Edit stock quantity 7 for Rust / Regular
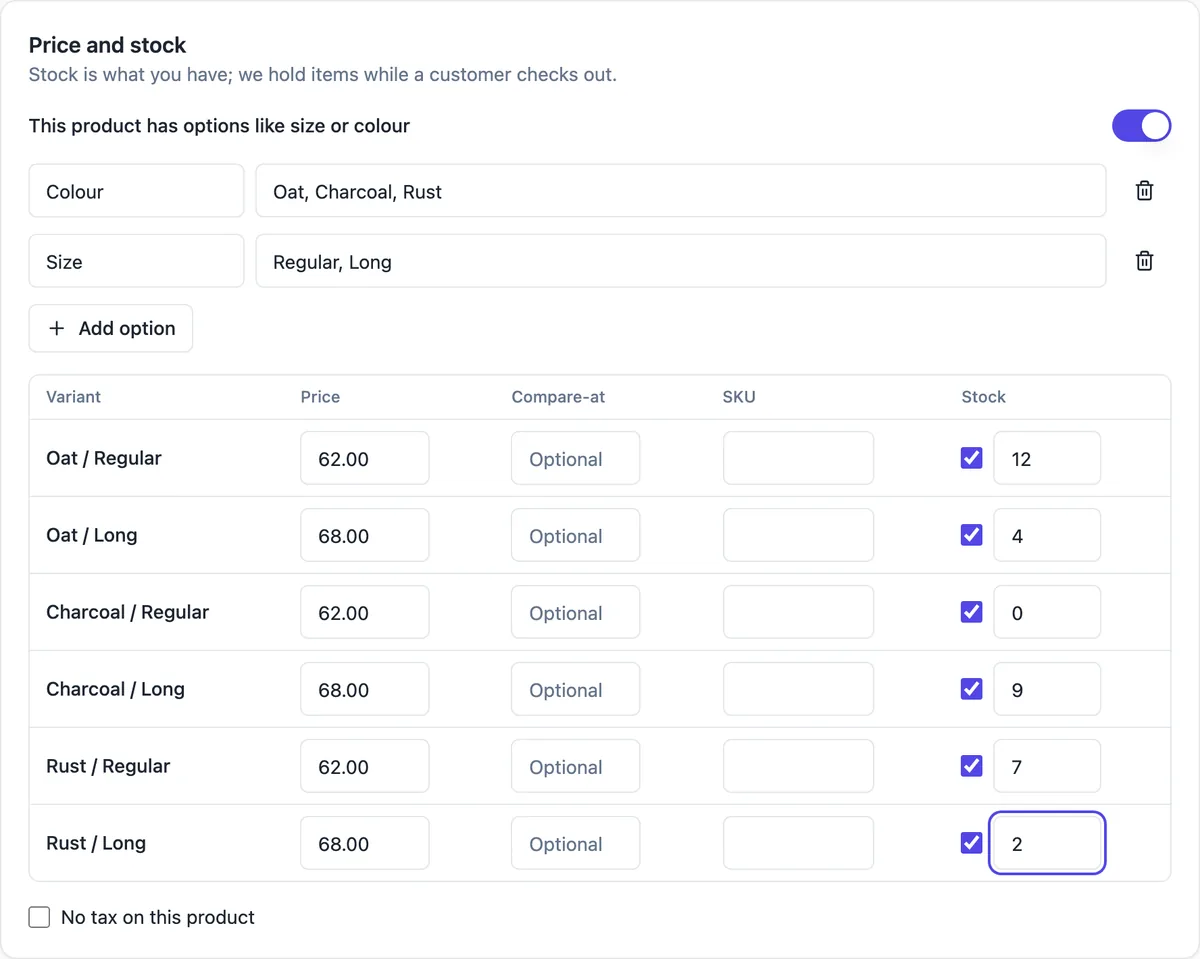The image size is (1200, 959). click(x=1047, y=766)
